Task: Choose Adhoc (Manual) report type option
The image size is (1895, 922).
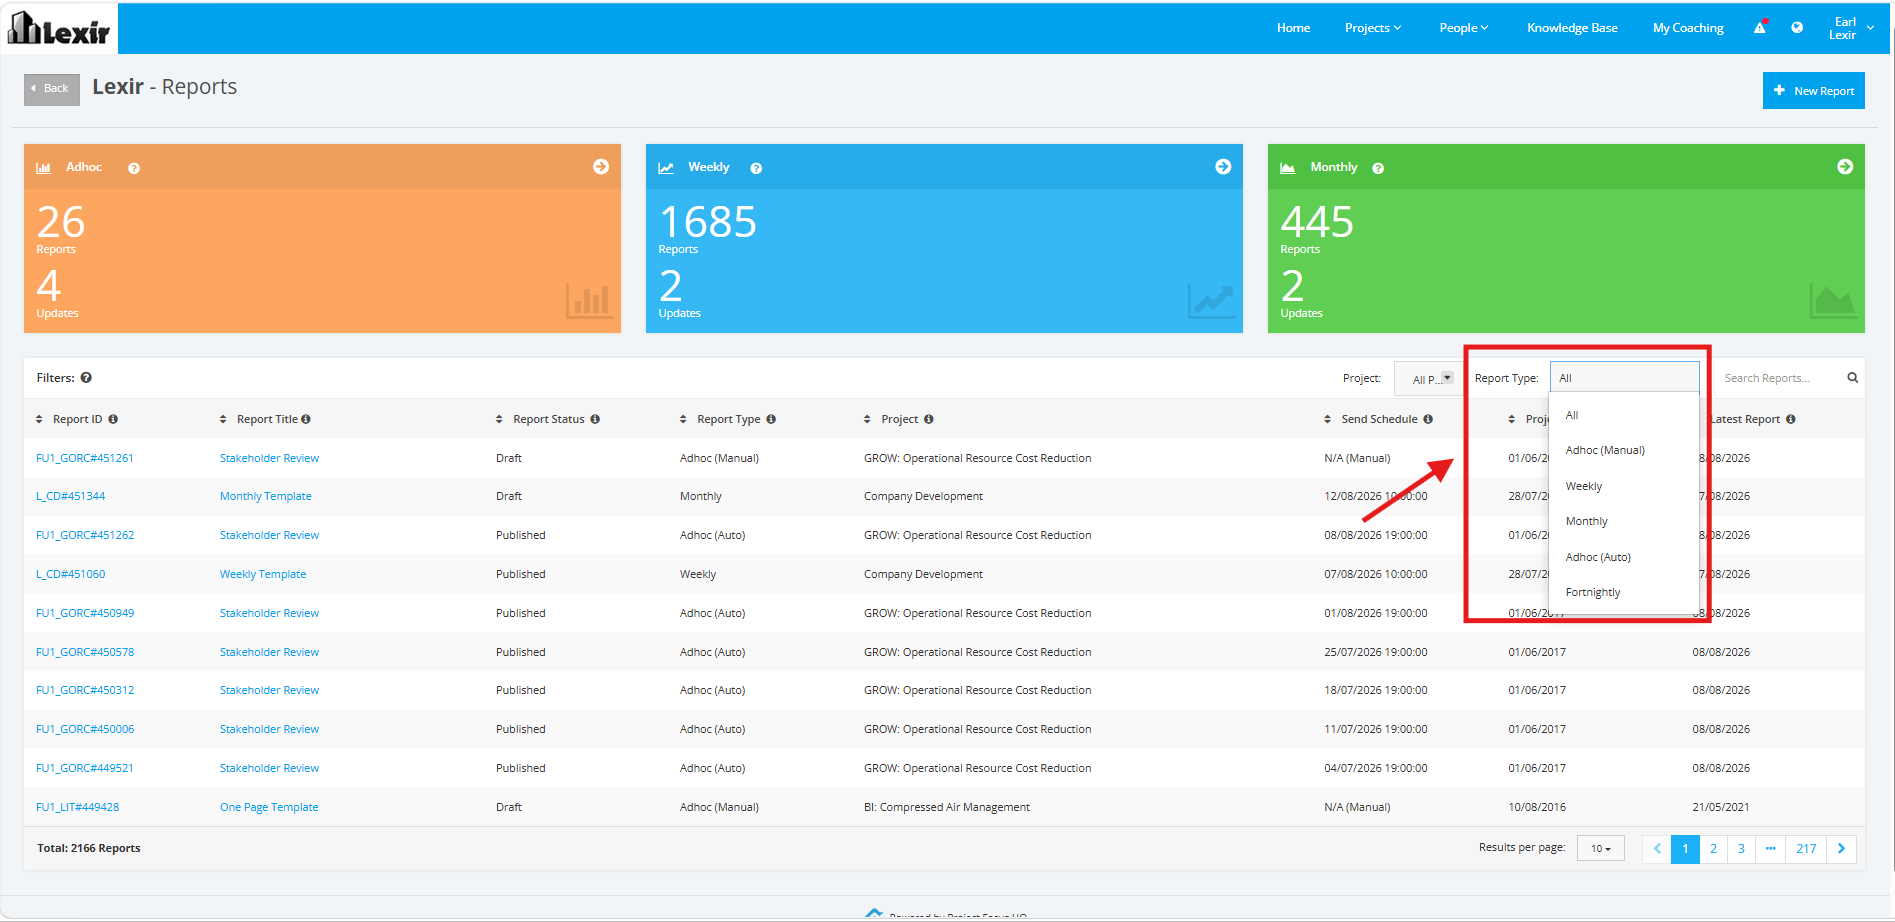Action: coord(1605,450)
